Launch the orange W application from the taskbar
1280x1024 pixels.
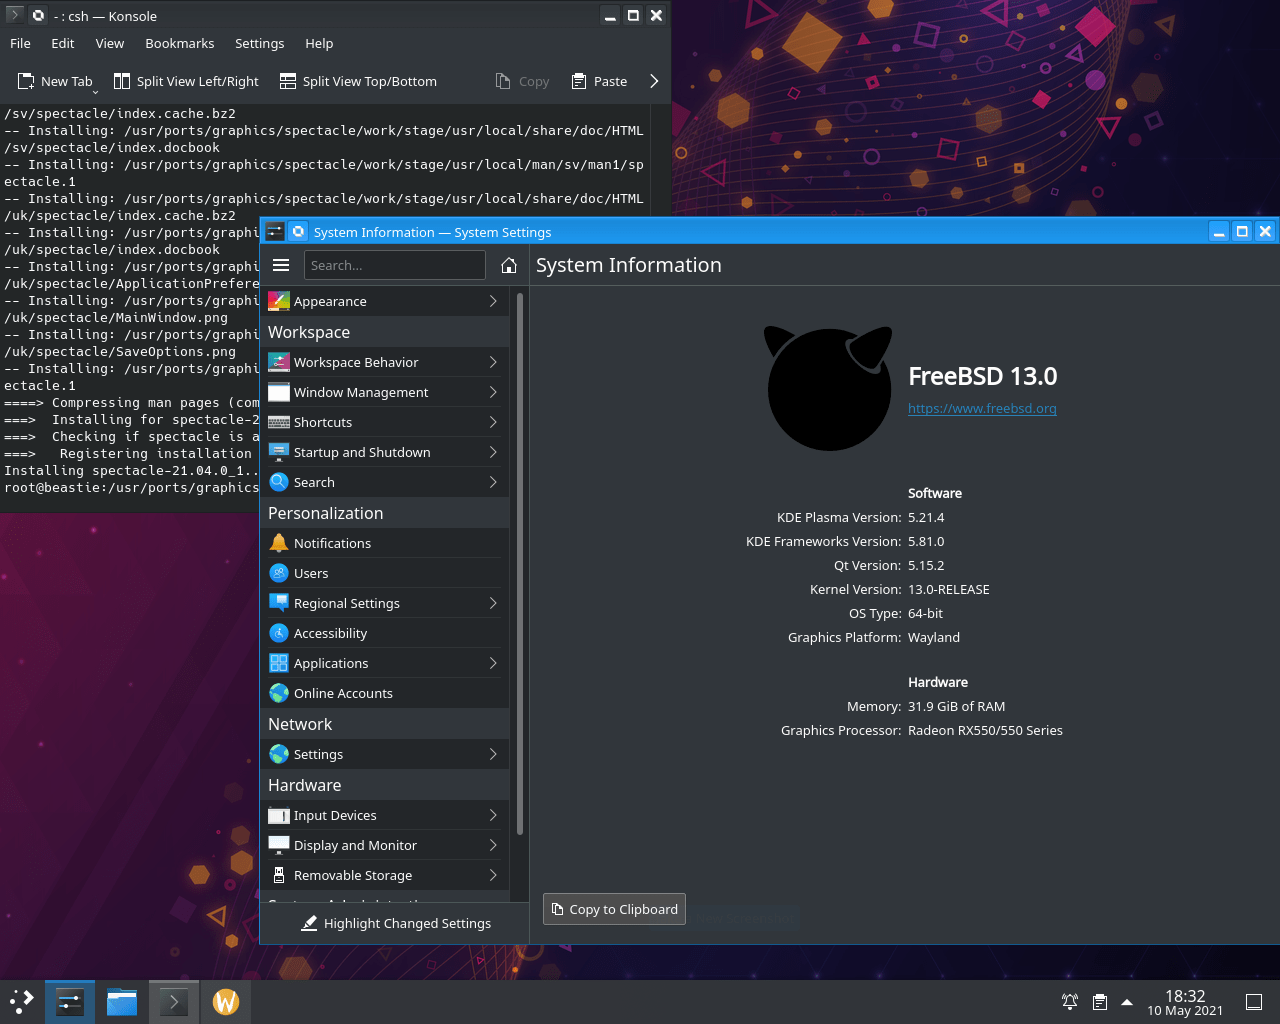pyautogui.click(x=226, y=1001)
